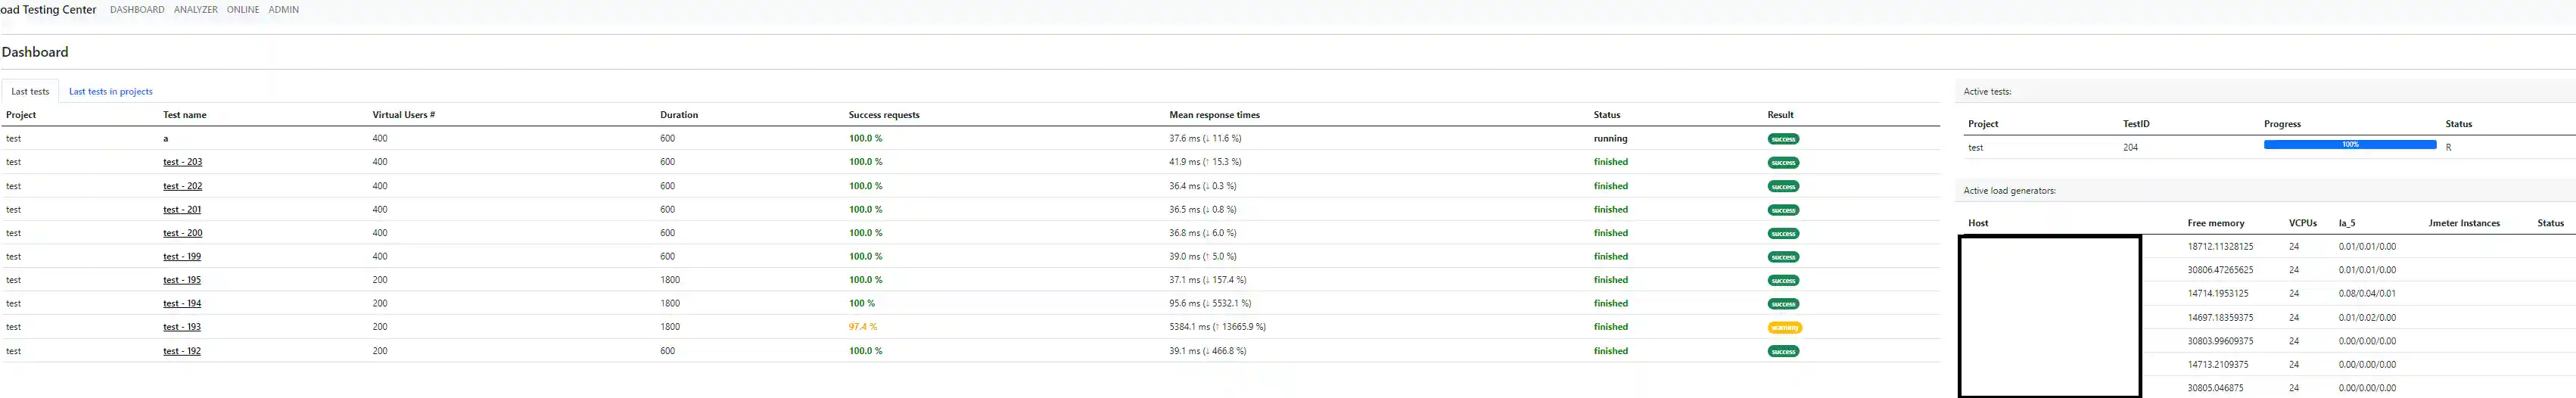Viewport: 2576px width, 398px height.
Task: Click the active test 204 progress bar
Action: (x=2349, y=145)
